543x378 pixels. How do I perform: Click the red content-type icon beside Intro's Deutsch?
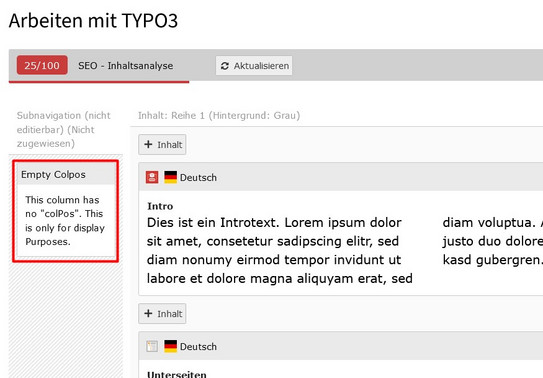coord(152,177)
